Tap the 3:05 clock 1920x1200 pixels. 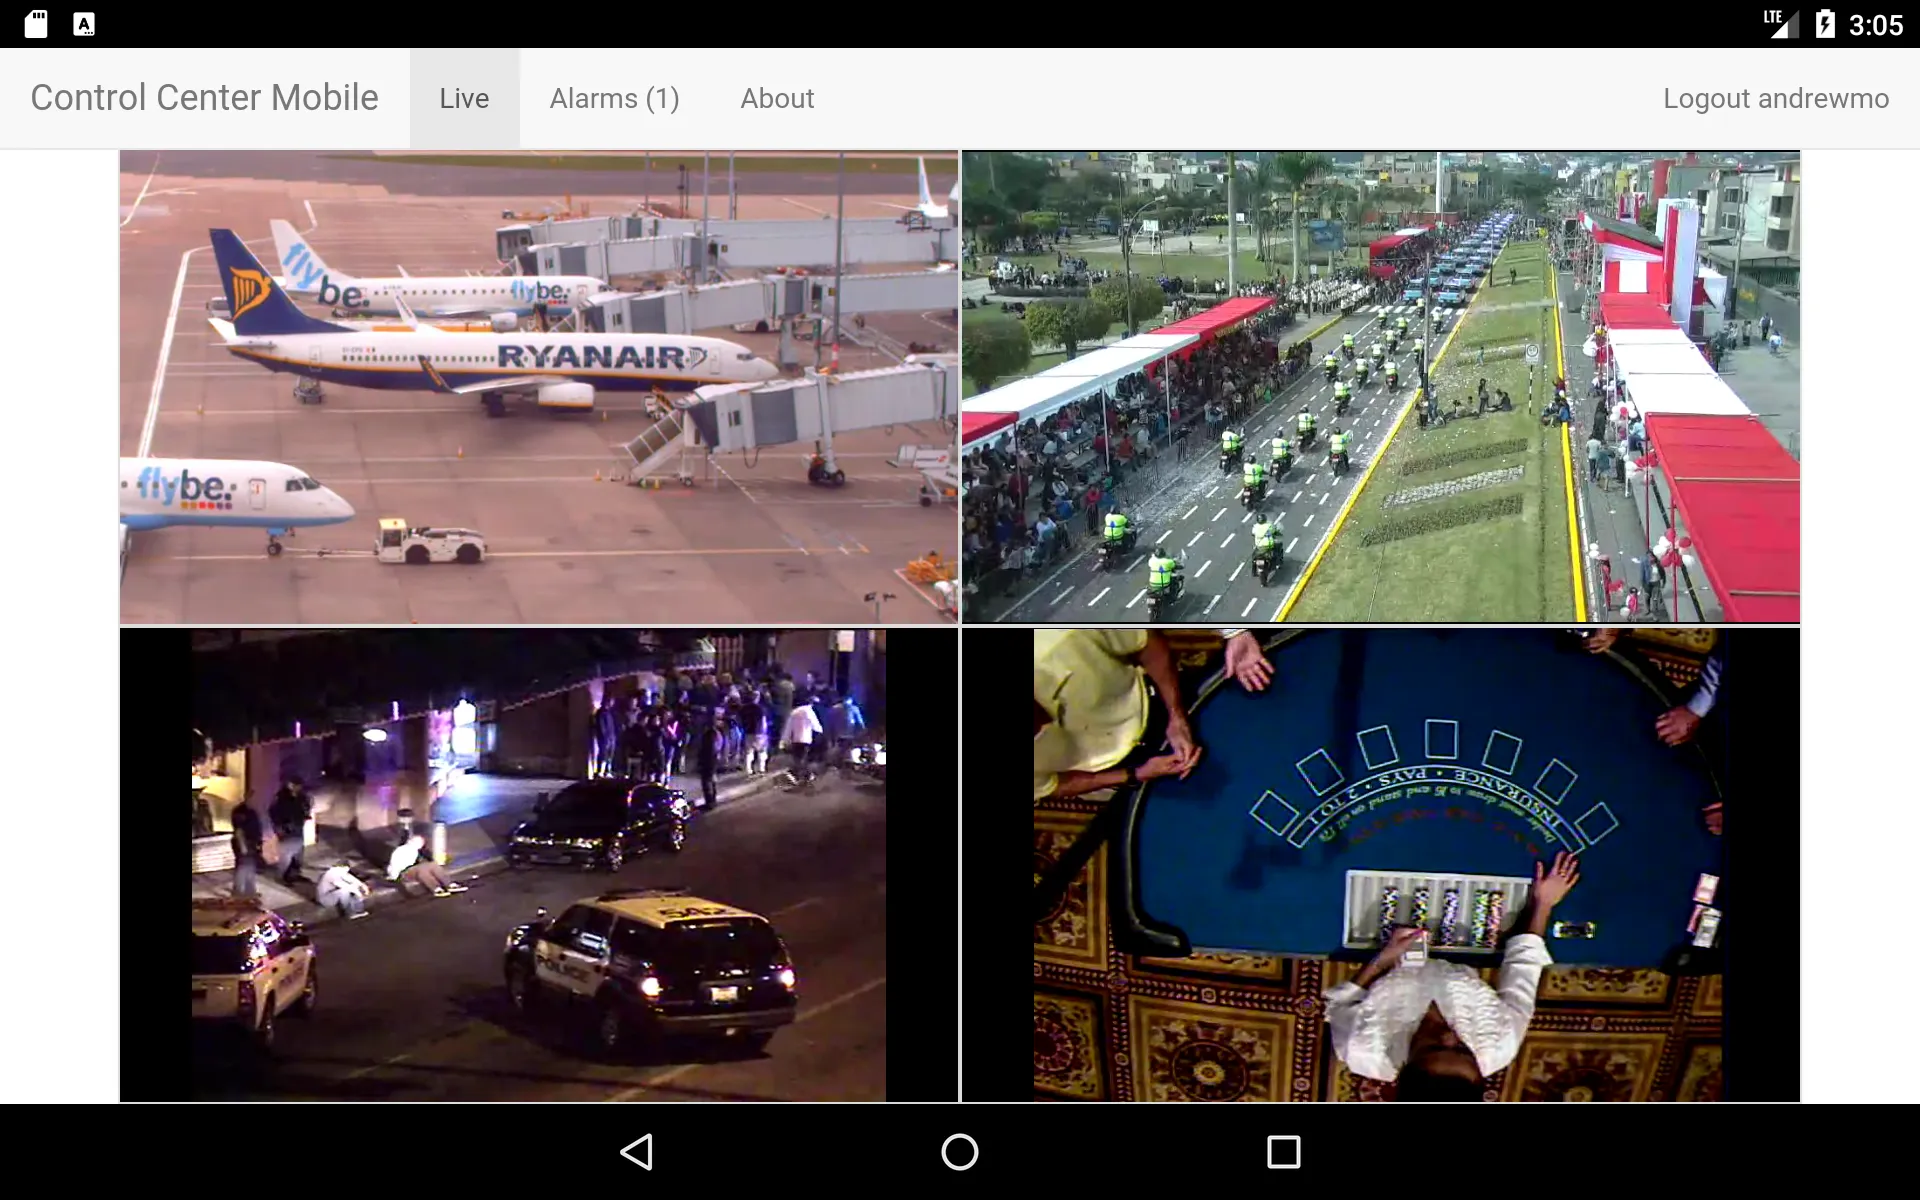click(1875, 25)
